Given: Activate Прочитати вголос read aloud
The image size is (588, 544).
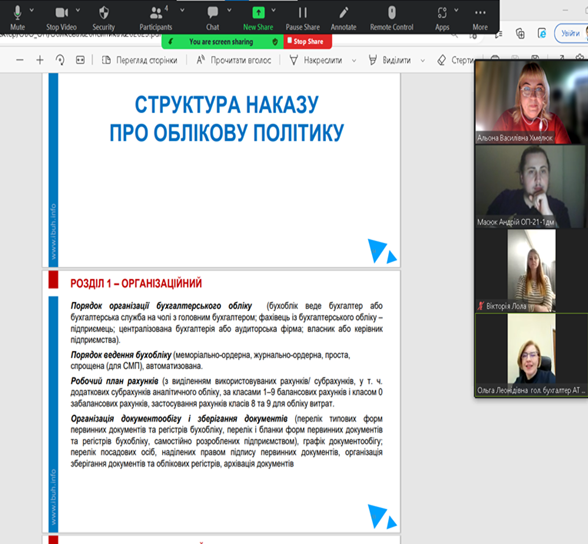Looking at the screenshot, I should (234, 60).
